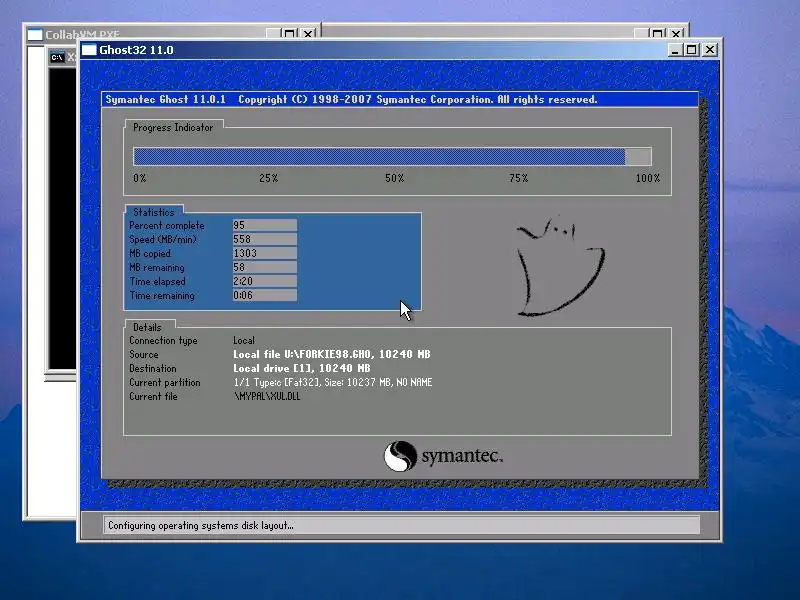The image size is (800, 600).
Task: Close the CollabVM PXE window
Action: 308,34
